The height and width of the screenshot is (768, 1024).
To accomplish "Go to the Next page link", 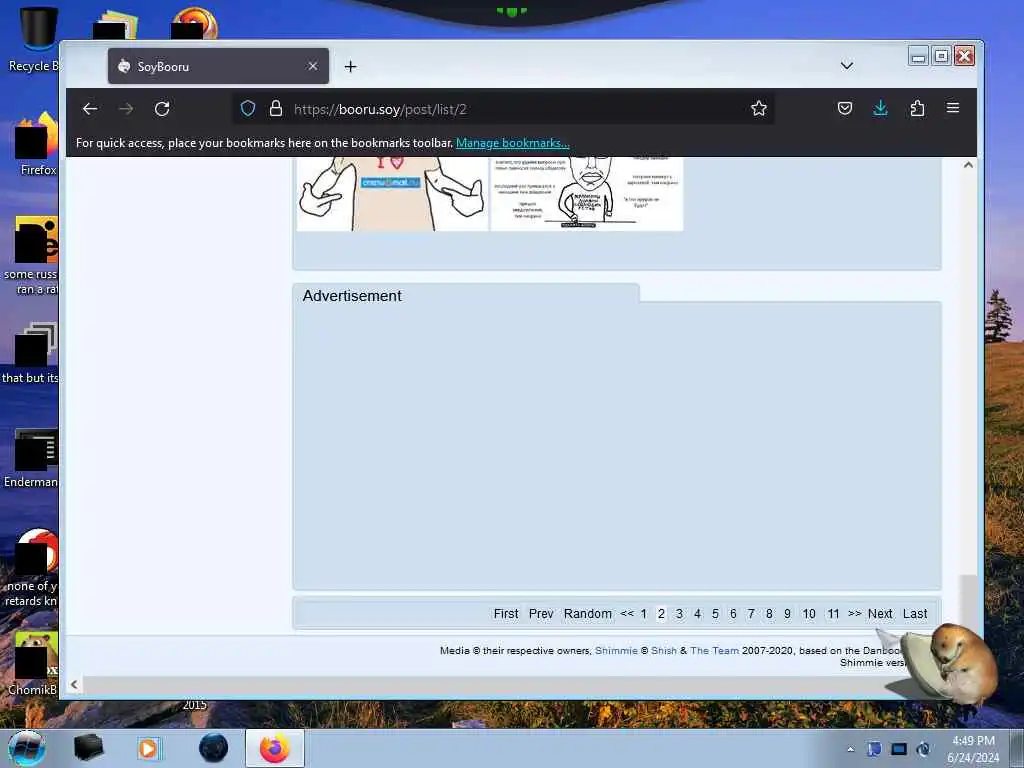I will pyautogui.click(x=880, y=614).
